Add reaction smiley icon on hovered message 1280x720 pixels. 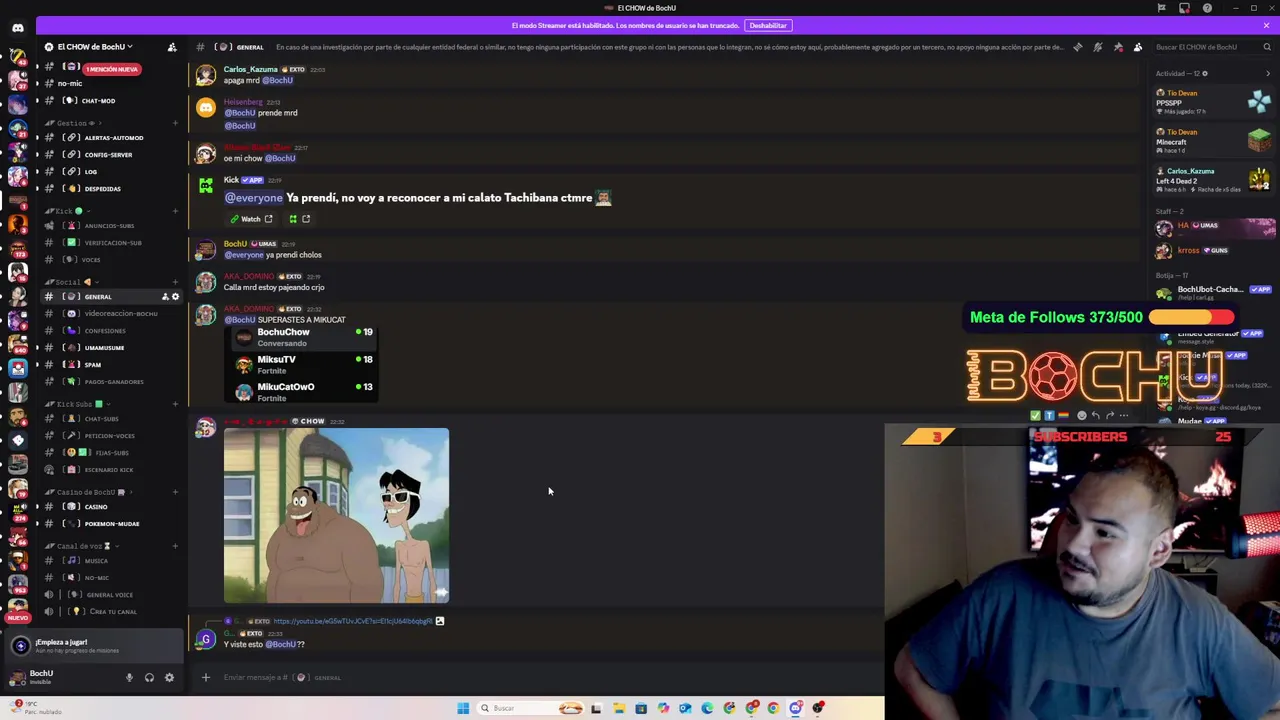click(1081, 415)
